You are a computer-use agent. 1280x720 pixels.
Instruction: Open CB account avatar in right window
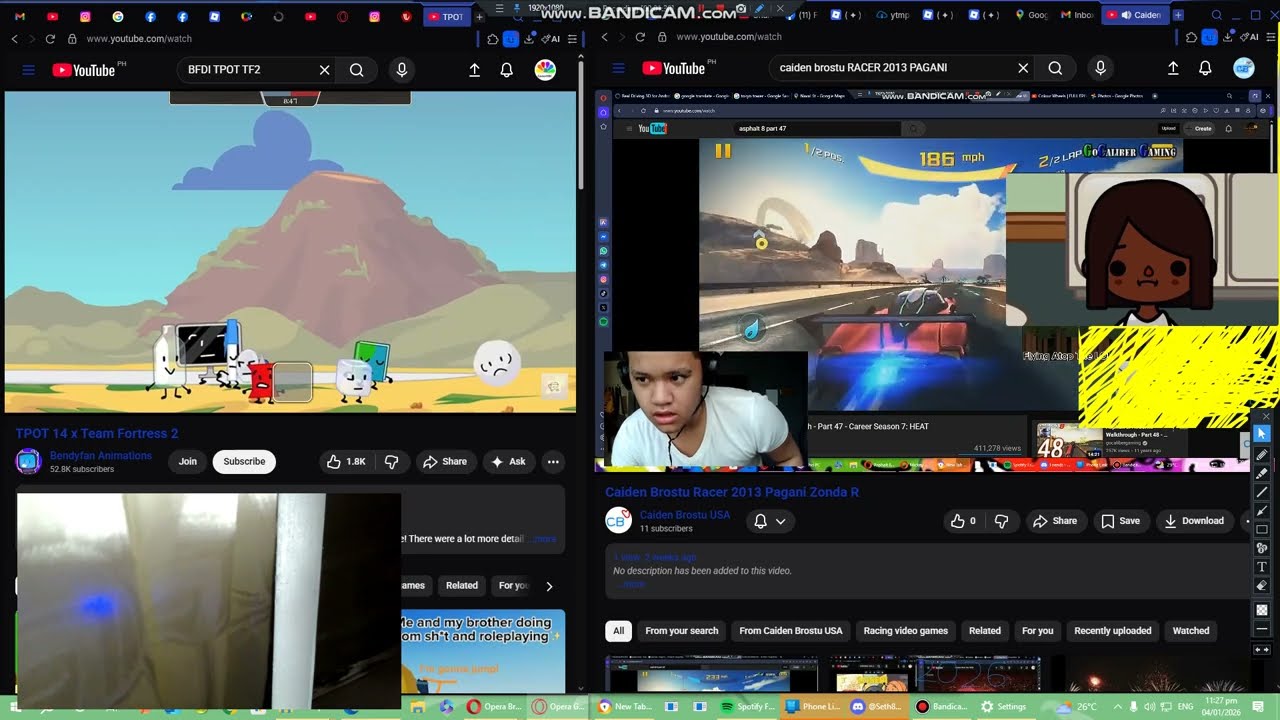tap(1244, 68)
